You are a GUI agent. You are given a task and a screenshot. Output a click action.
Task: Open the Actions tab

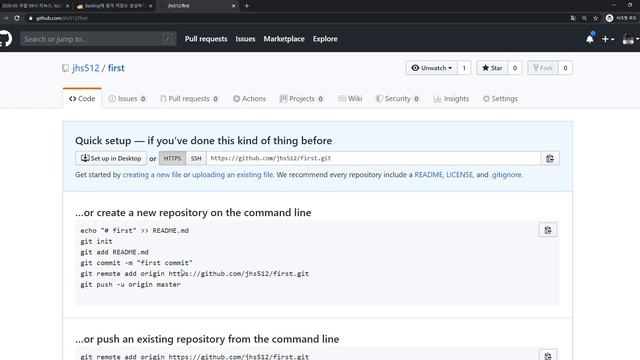click(x=249, y=98)
